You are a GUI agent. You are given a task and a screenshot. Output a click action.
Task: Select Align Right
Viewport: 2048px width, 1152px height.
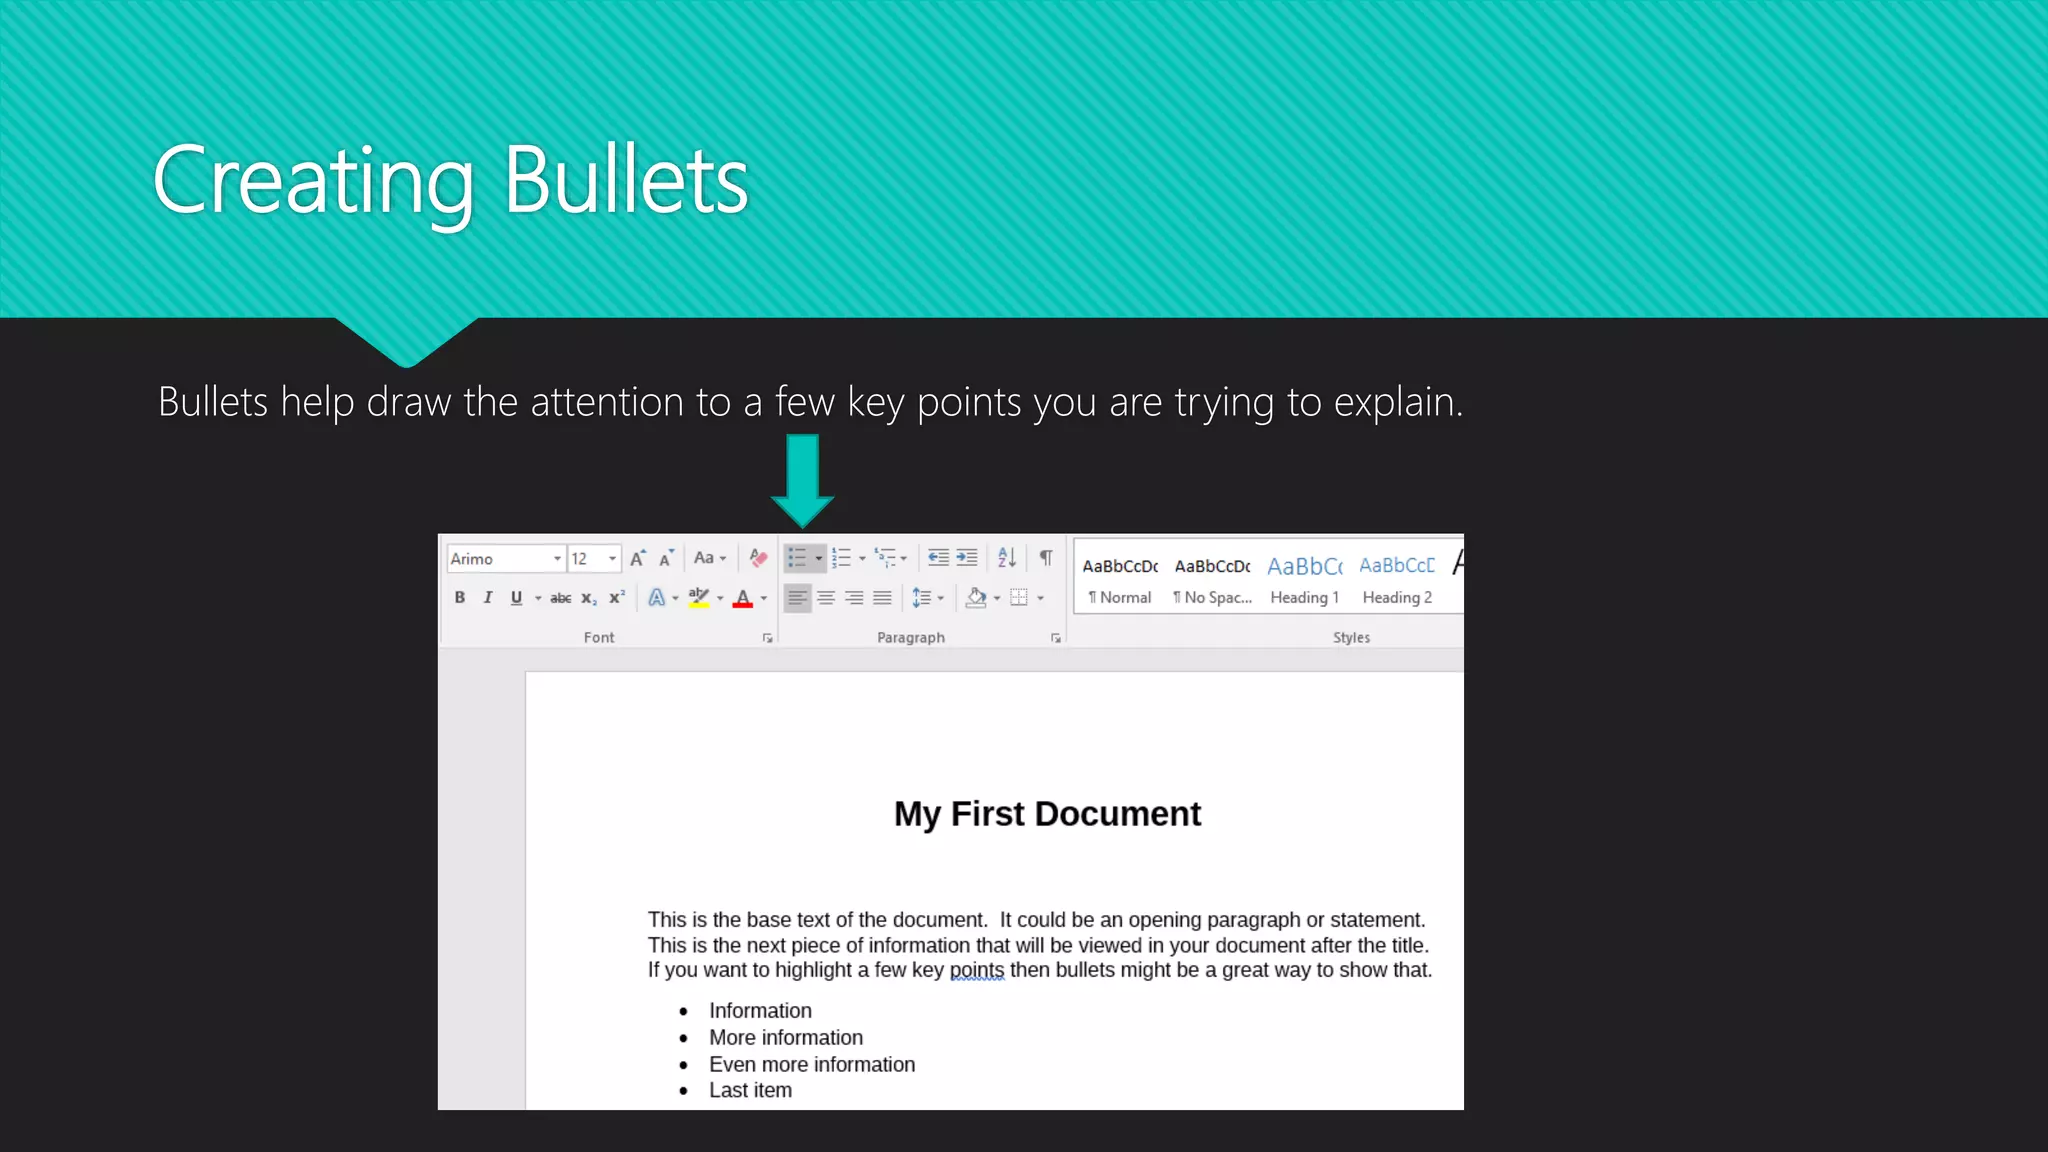coord(854,598)
